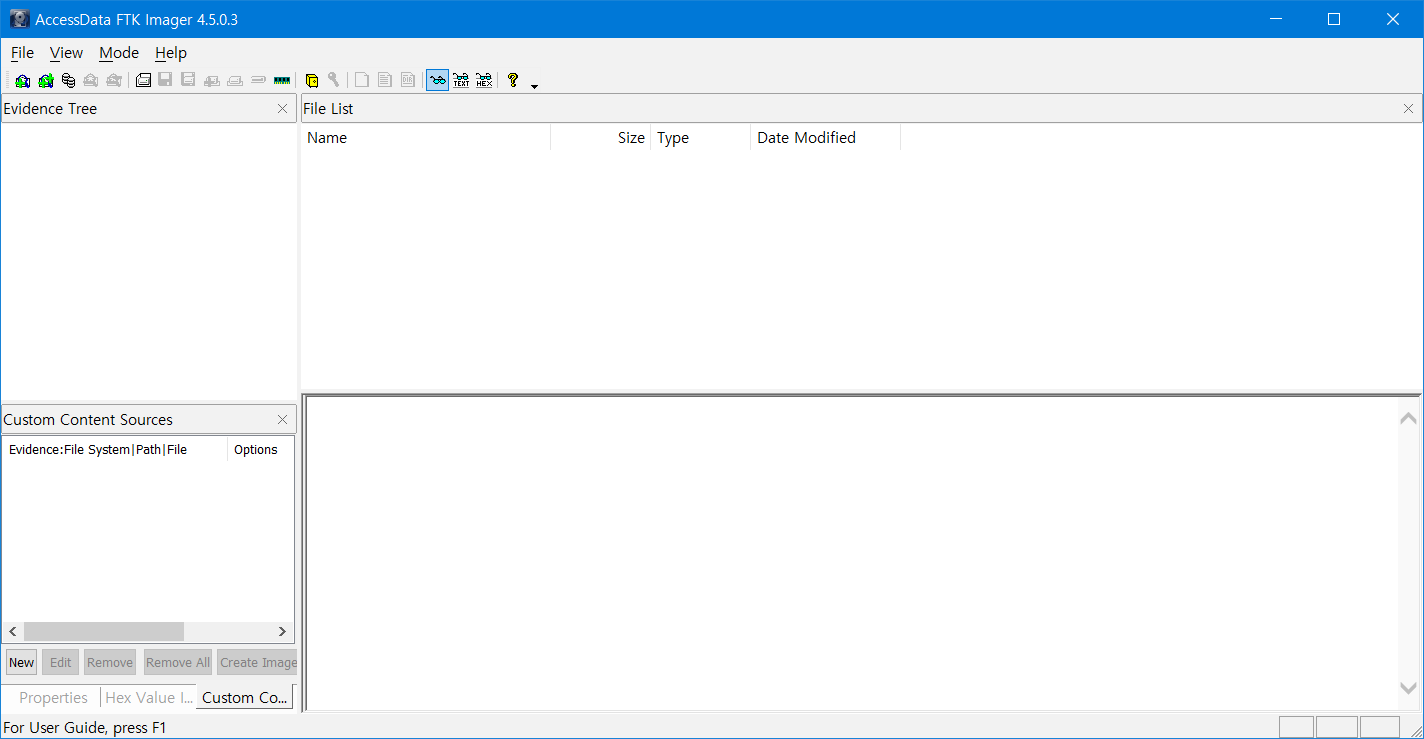Image resolution: width=1424 pixels, height=739 pixels.
Task: Click right arrow of Custom Content scrollbar
Action: coord(283,632)
